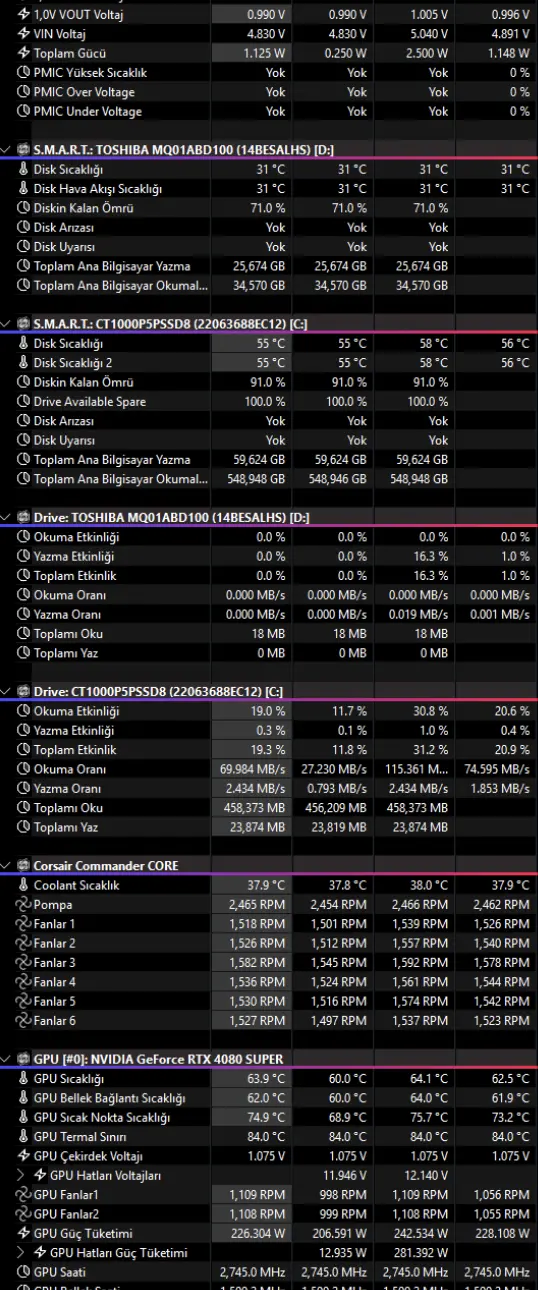This screenshot has width=538, height=1290.
Task: Click drive icon in Drive: CT1000P5PSSD8 header
Action: pos(23,692)
